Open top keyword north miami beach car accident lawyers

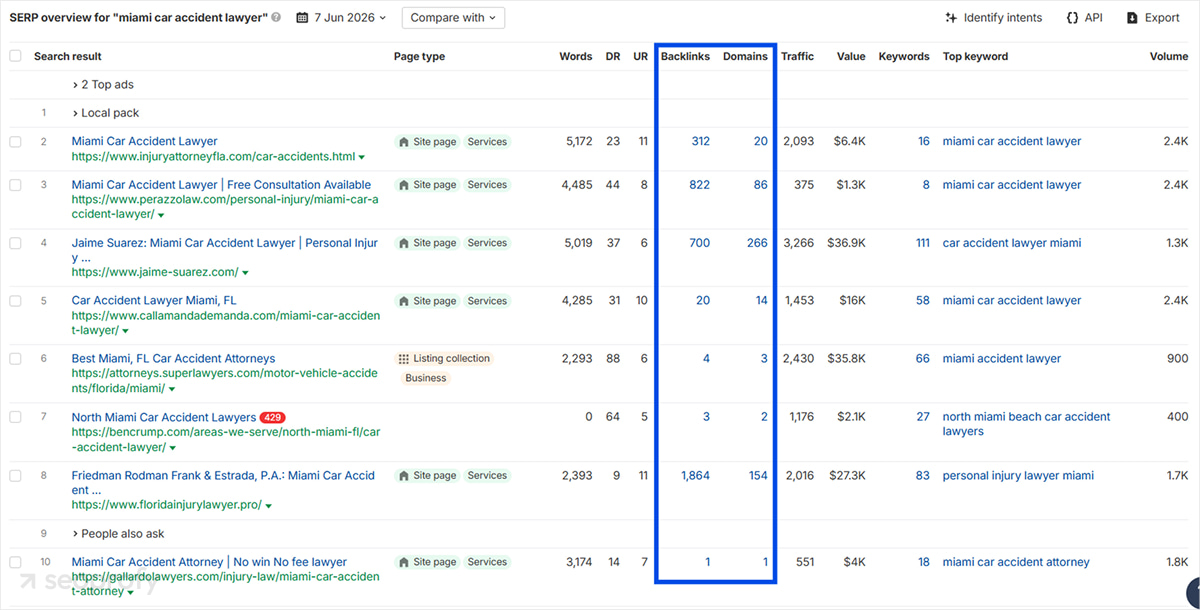click(1027, 424)
